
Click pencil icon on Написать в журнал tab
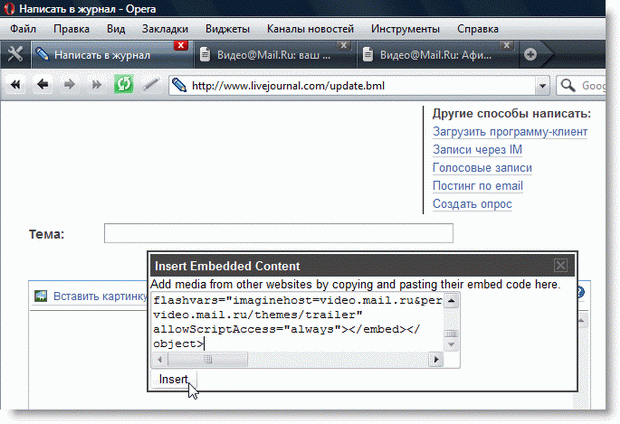[x=42, y=54]
